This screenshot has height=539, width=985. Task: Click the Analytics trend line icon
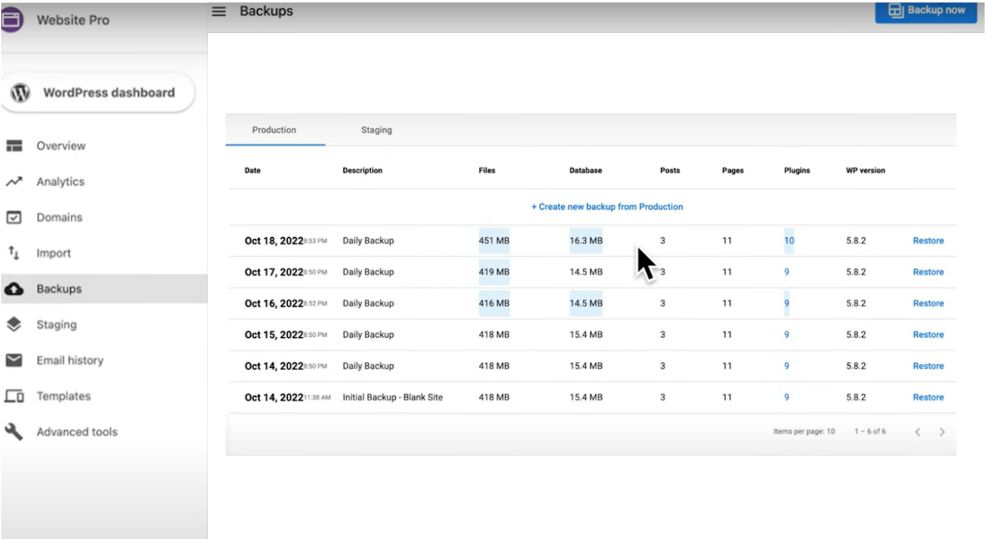[x=14, y=182]
